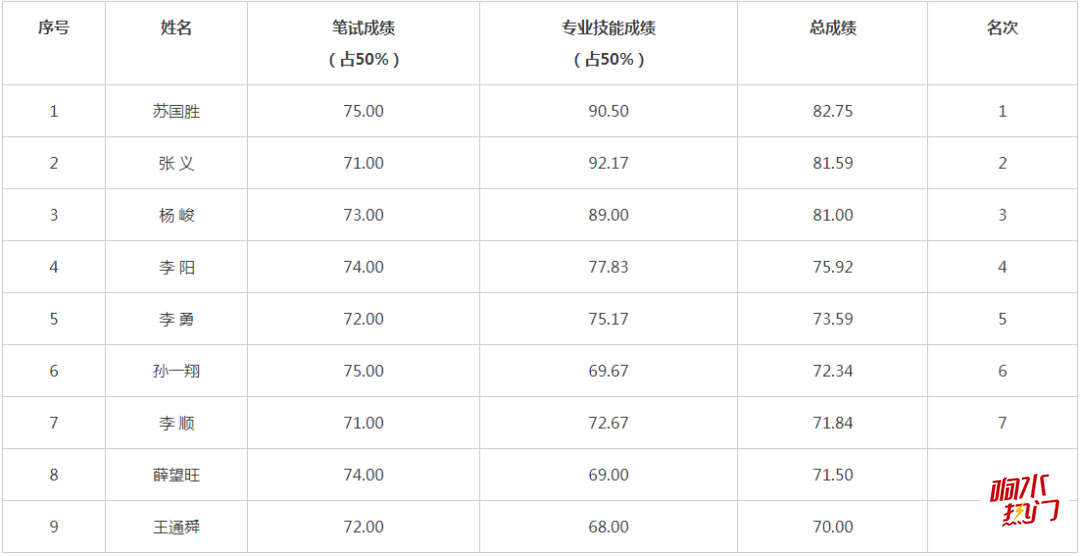Click total score 71.84 for 李顺
This screenshot has height=556, width=1080.
point(833,423)
